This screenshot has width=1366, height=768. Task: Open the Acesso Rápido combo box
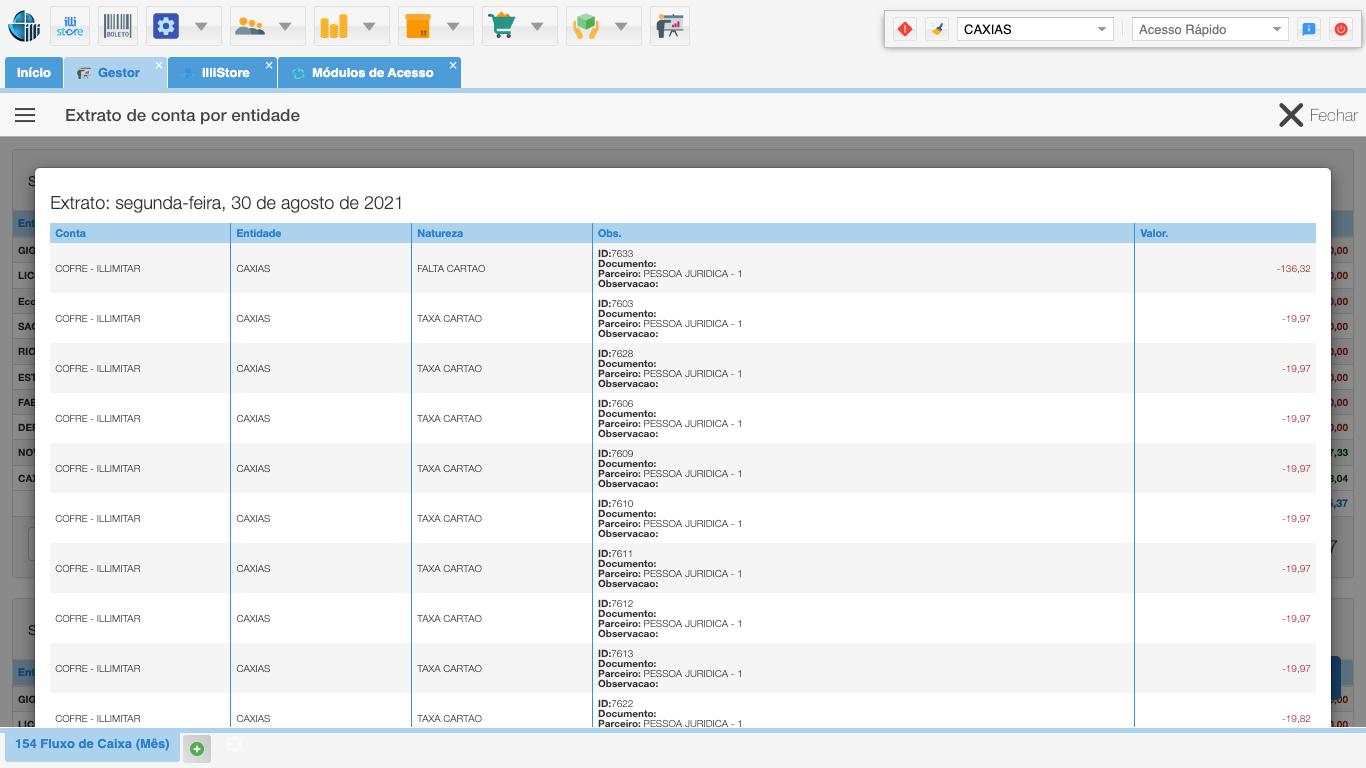pos(1210,29)
